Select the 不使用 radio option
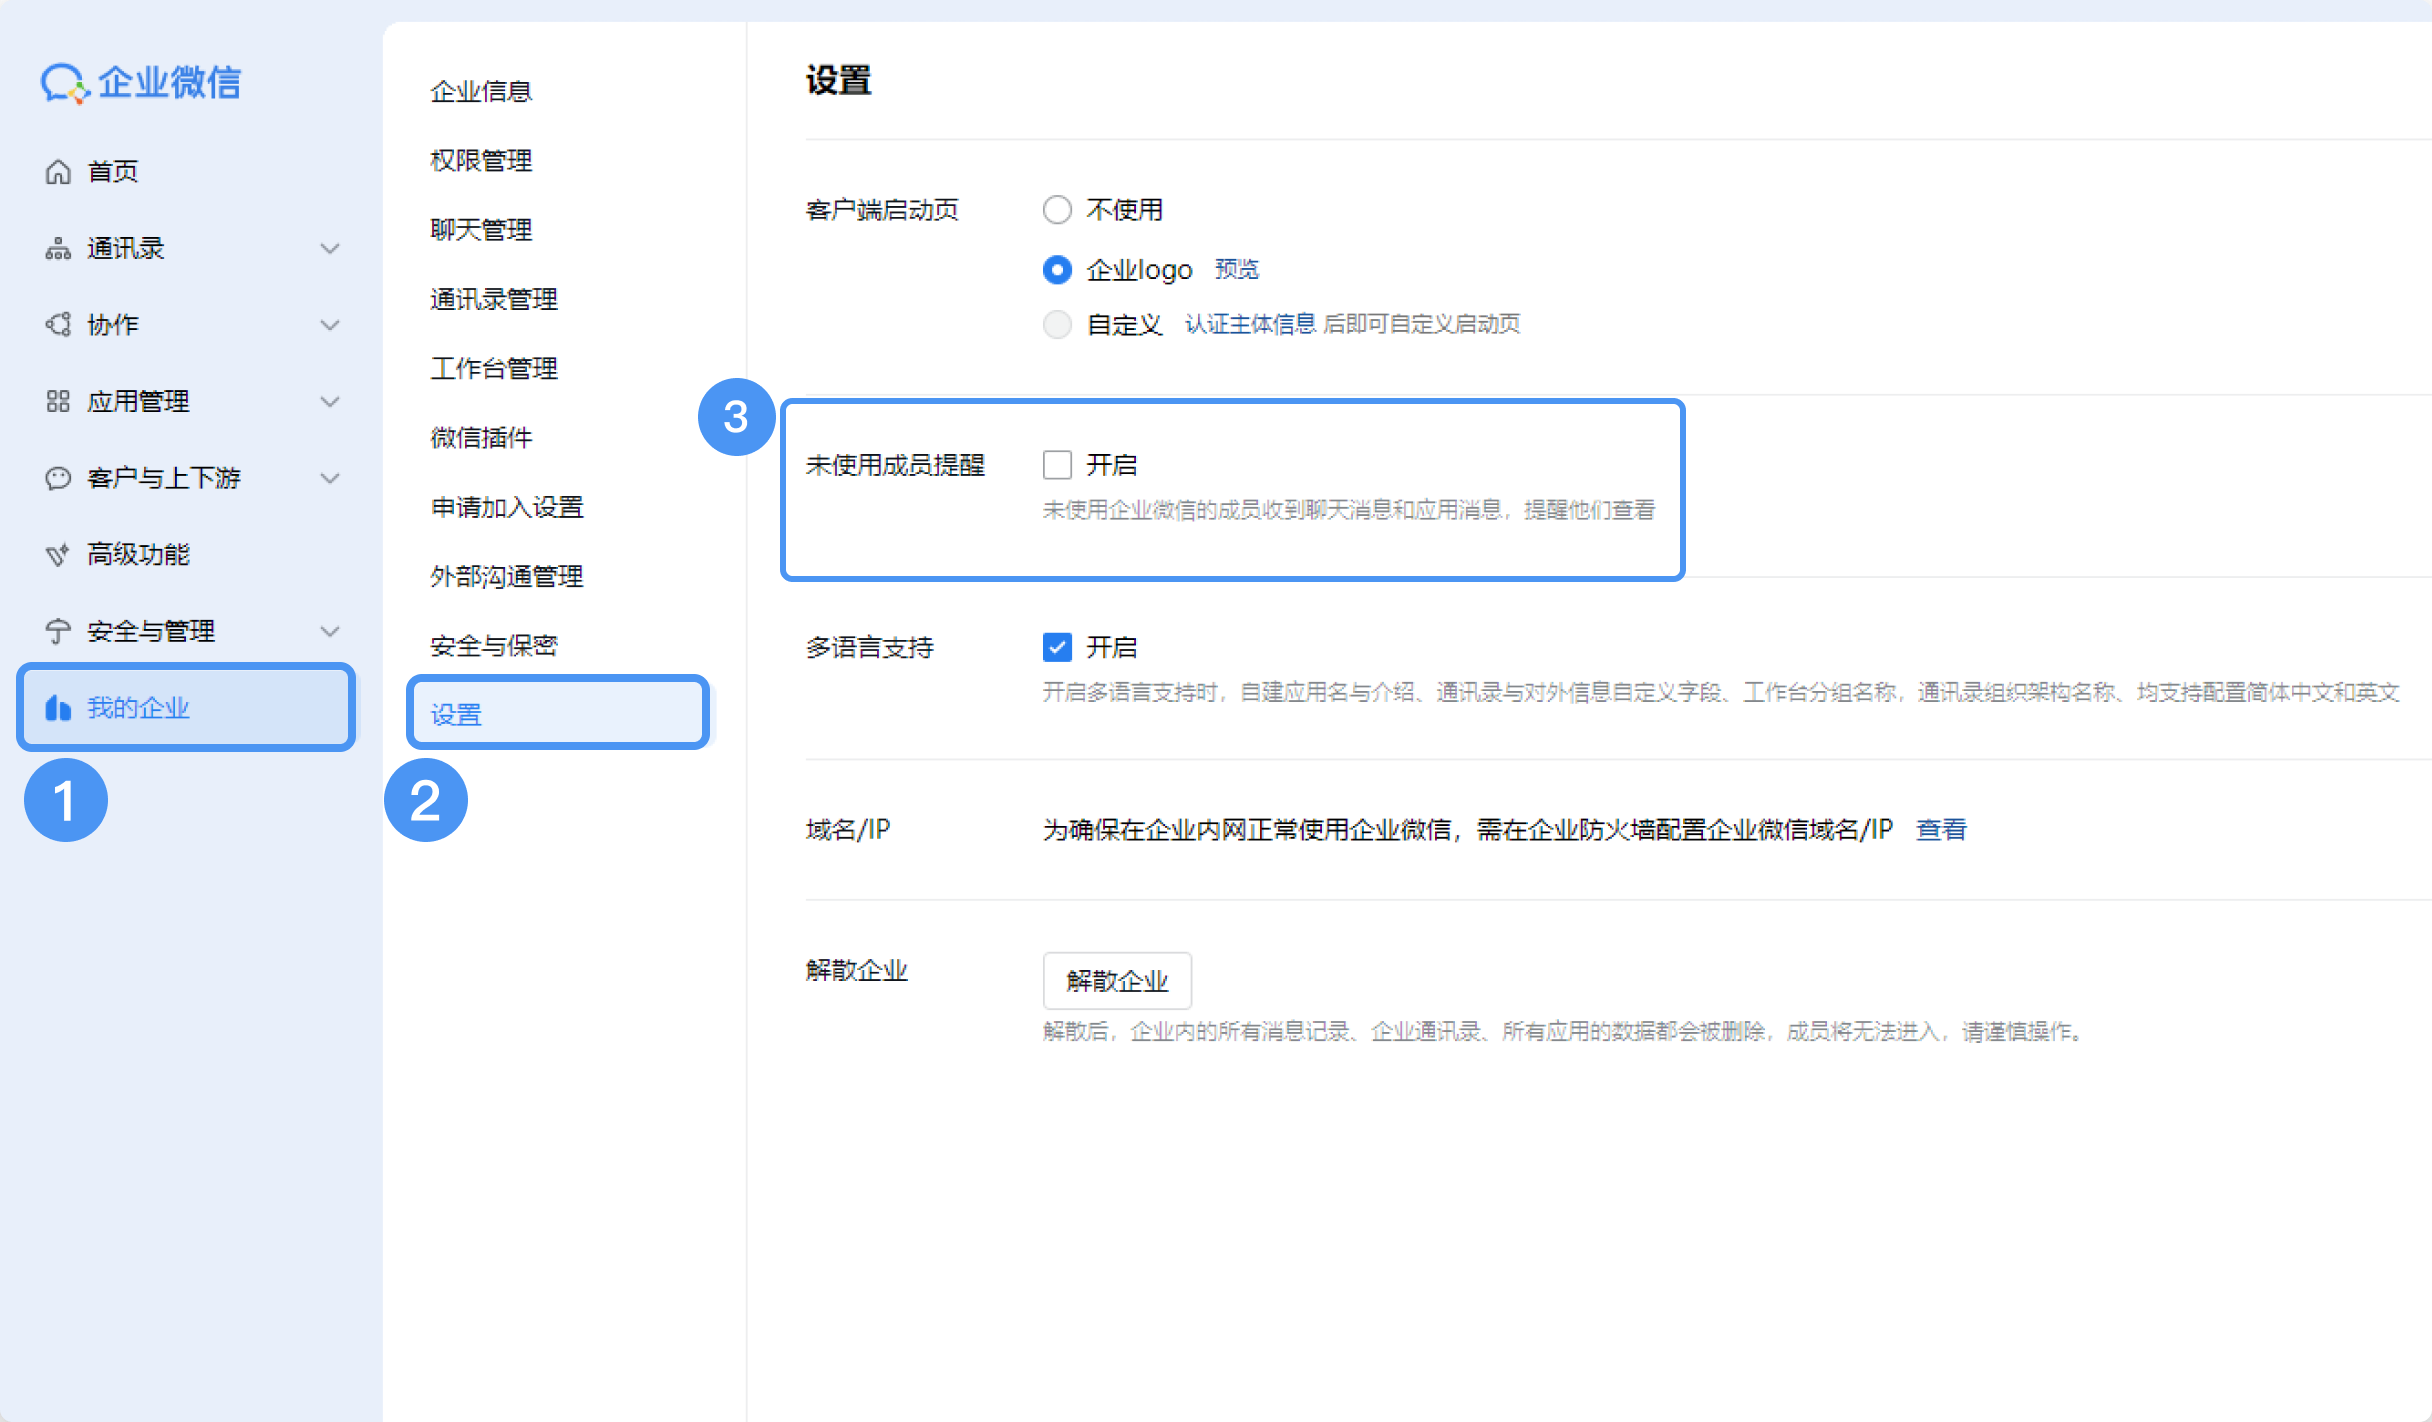 [x=1057, y=210]
